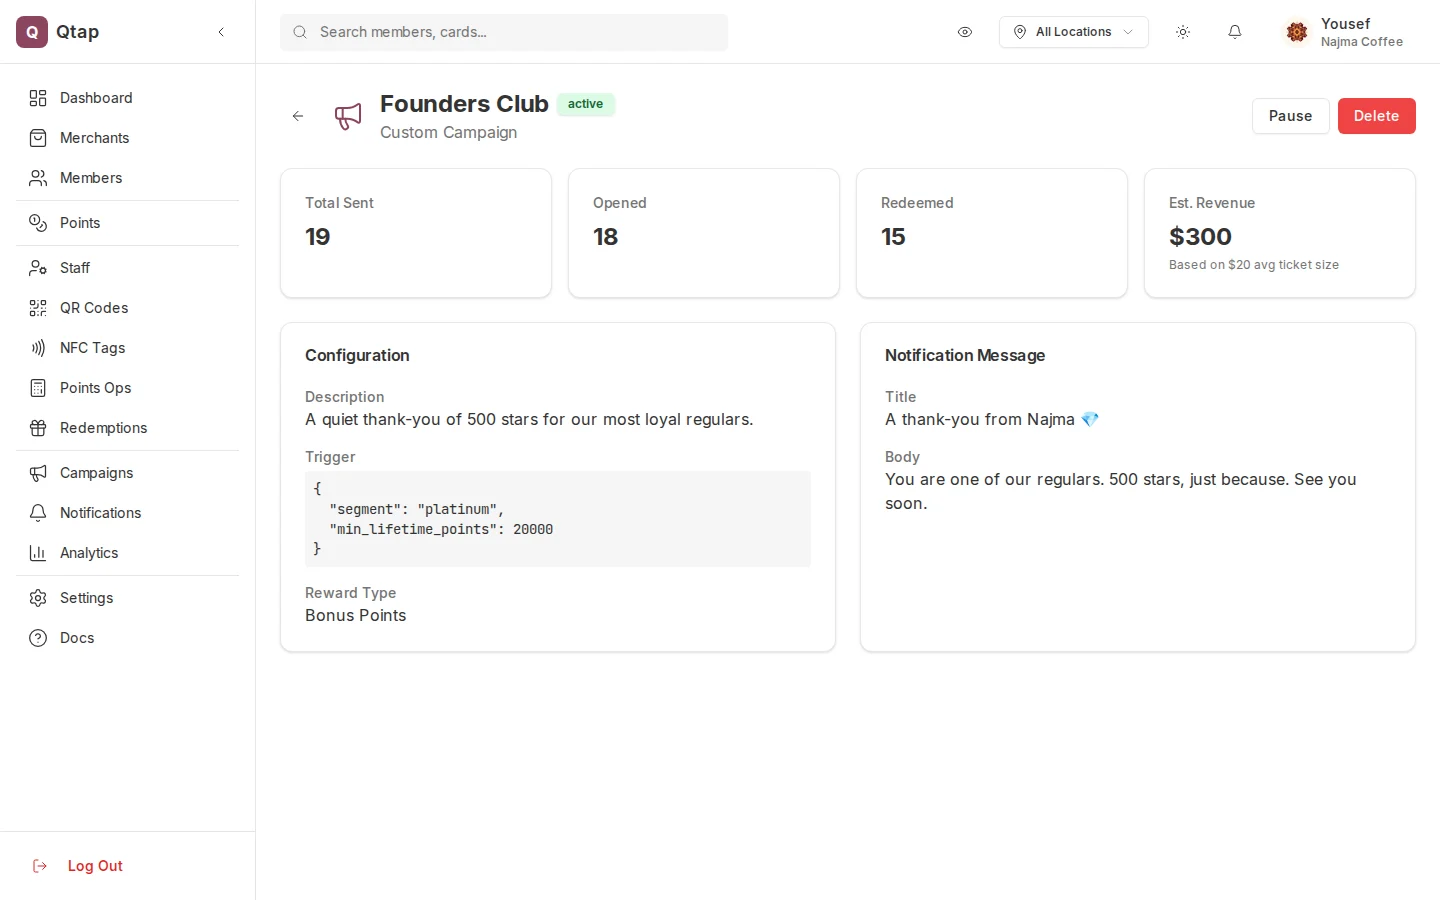
Task: Click the Redemptions gift icon
Action: click(x=38, y=428)
